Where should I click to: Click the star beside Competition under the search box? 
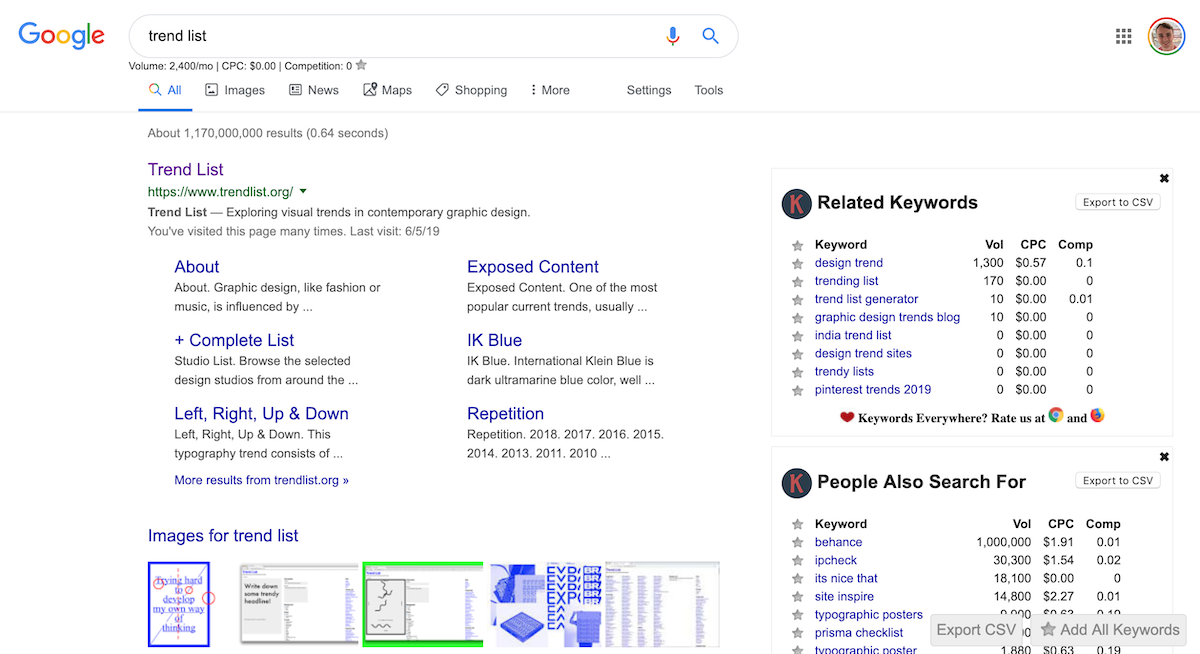tap(361, 65)
